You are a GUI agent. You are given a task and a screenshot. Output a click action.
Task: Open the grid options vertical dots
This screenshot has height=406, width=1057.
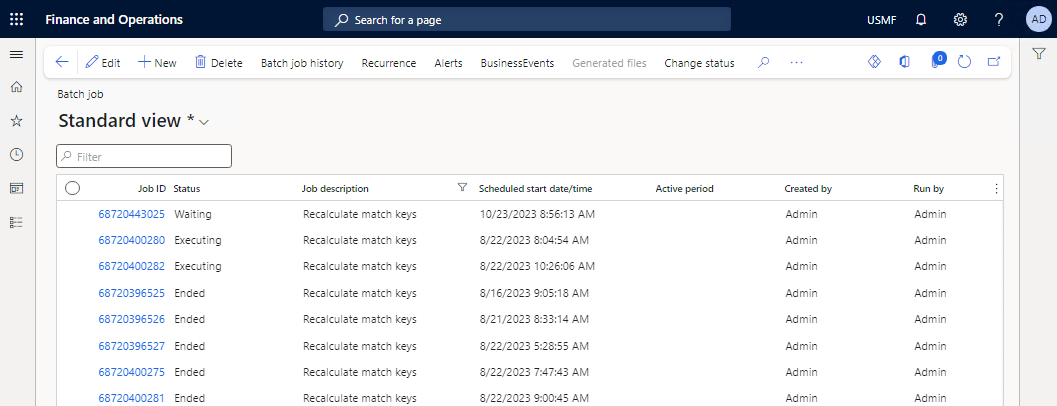click(x=996, y=189)
